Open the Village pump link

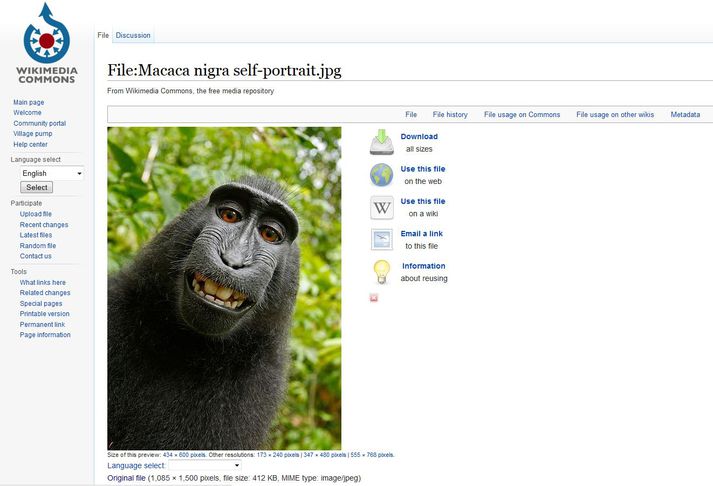[x=33, y=134]
